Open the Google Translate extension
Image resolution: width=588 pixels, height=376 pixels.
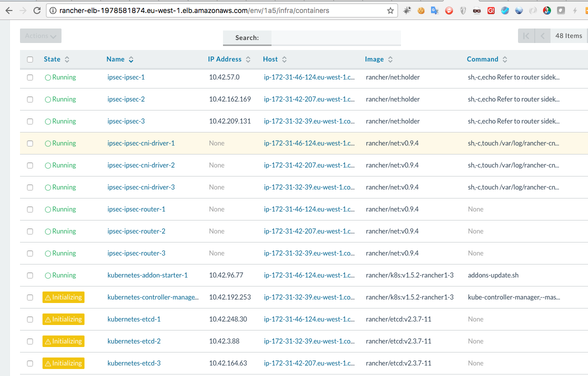435,11
